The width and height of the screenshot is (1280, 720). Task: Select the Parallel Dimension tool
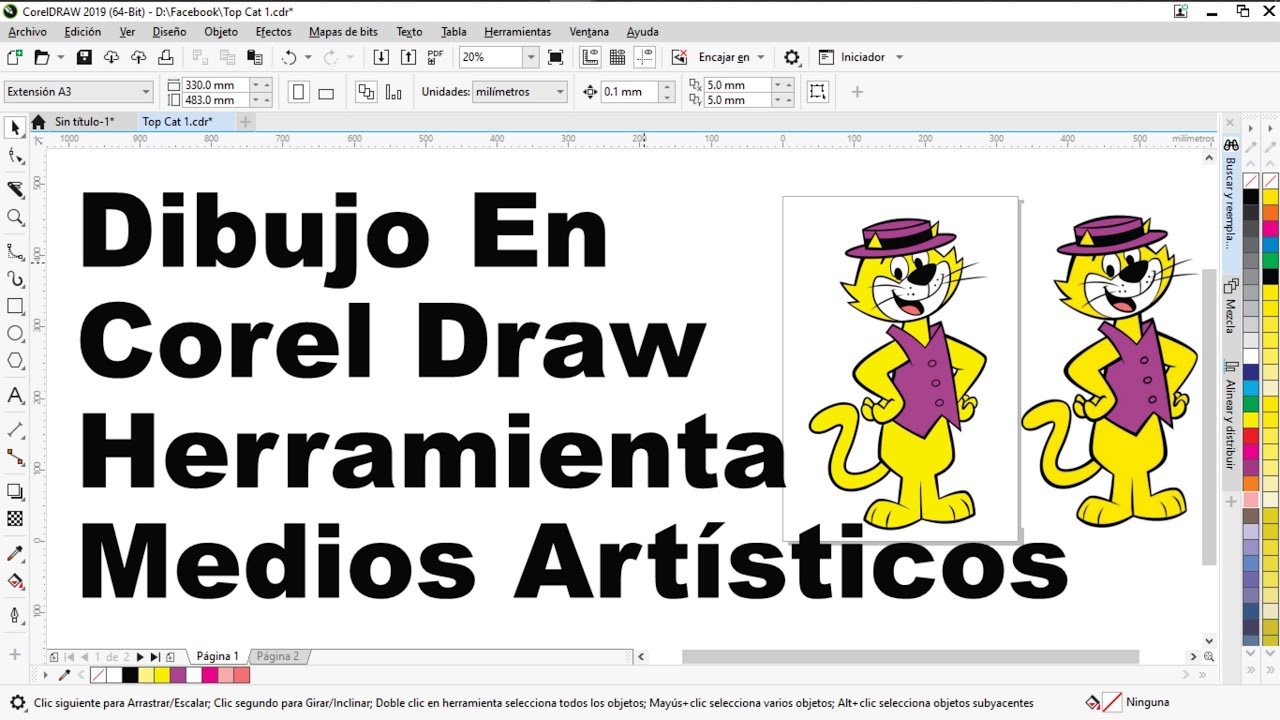tap(15, 430)
